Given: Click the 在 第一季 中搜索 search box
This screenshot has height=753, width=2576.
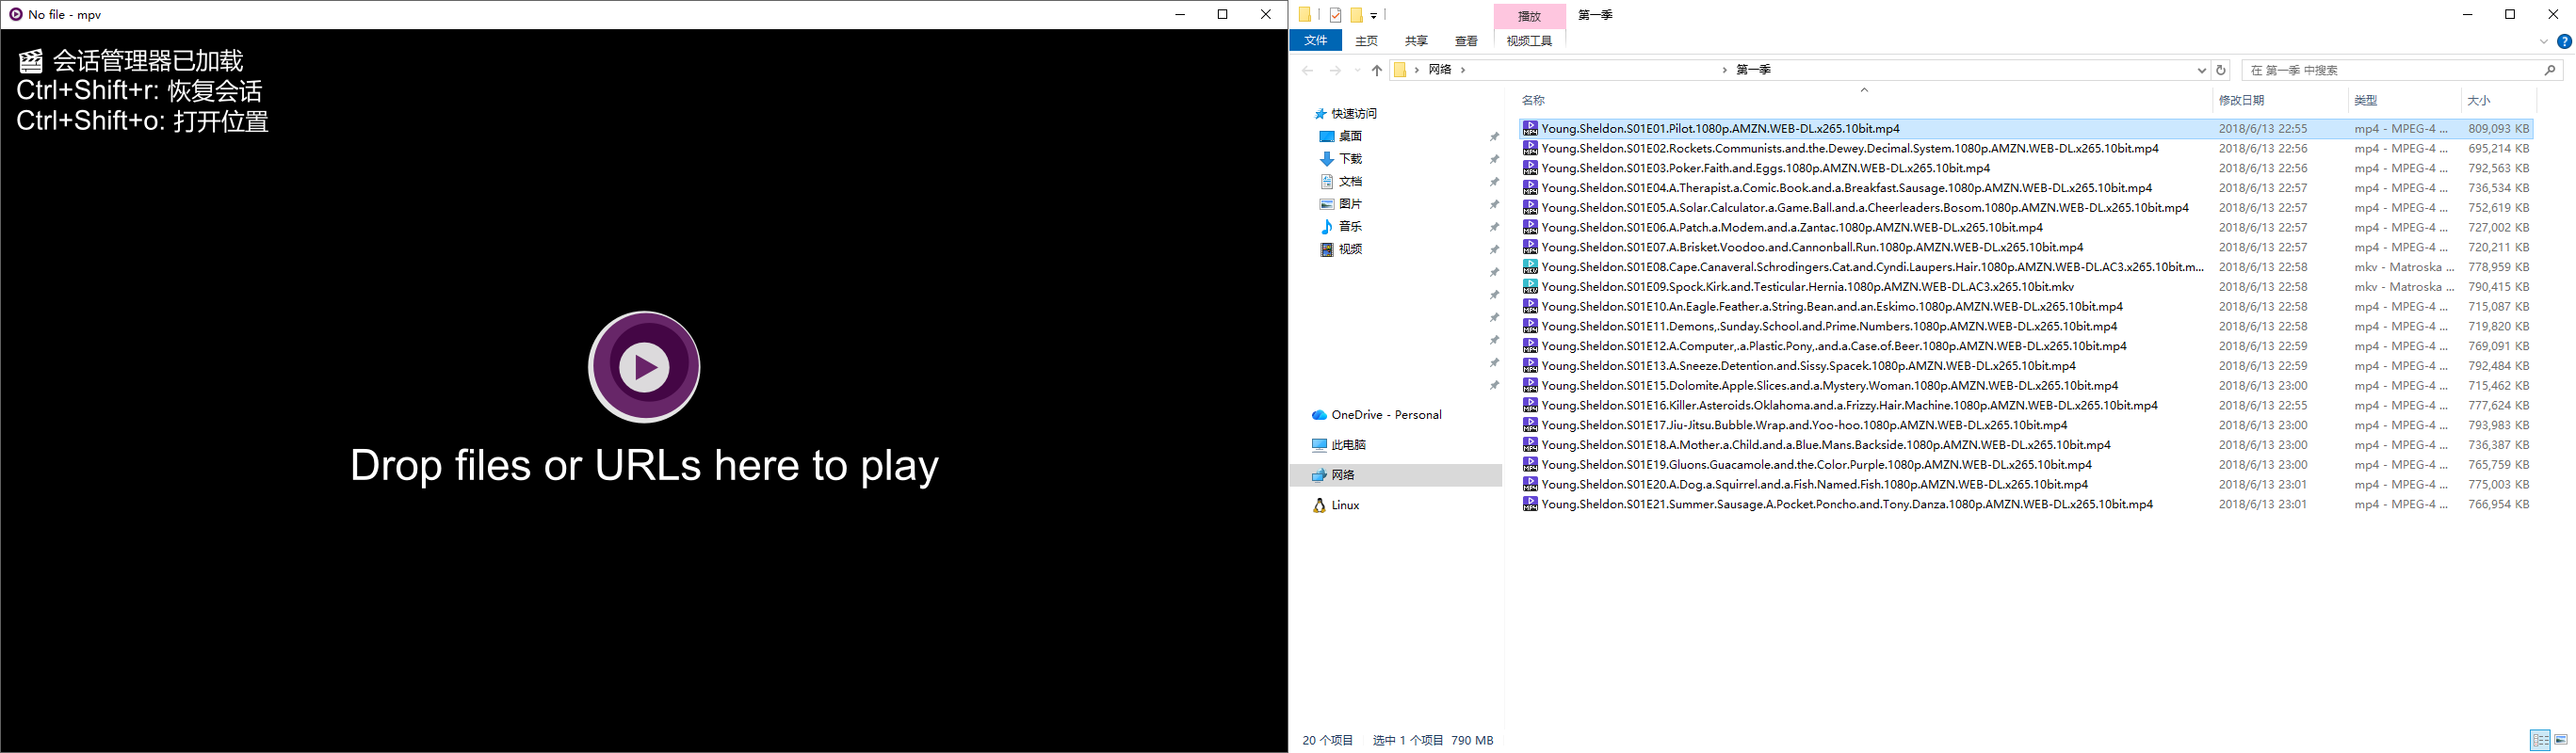Looking at the screenshot, I should click(2390, 70).
